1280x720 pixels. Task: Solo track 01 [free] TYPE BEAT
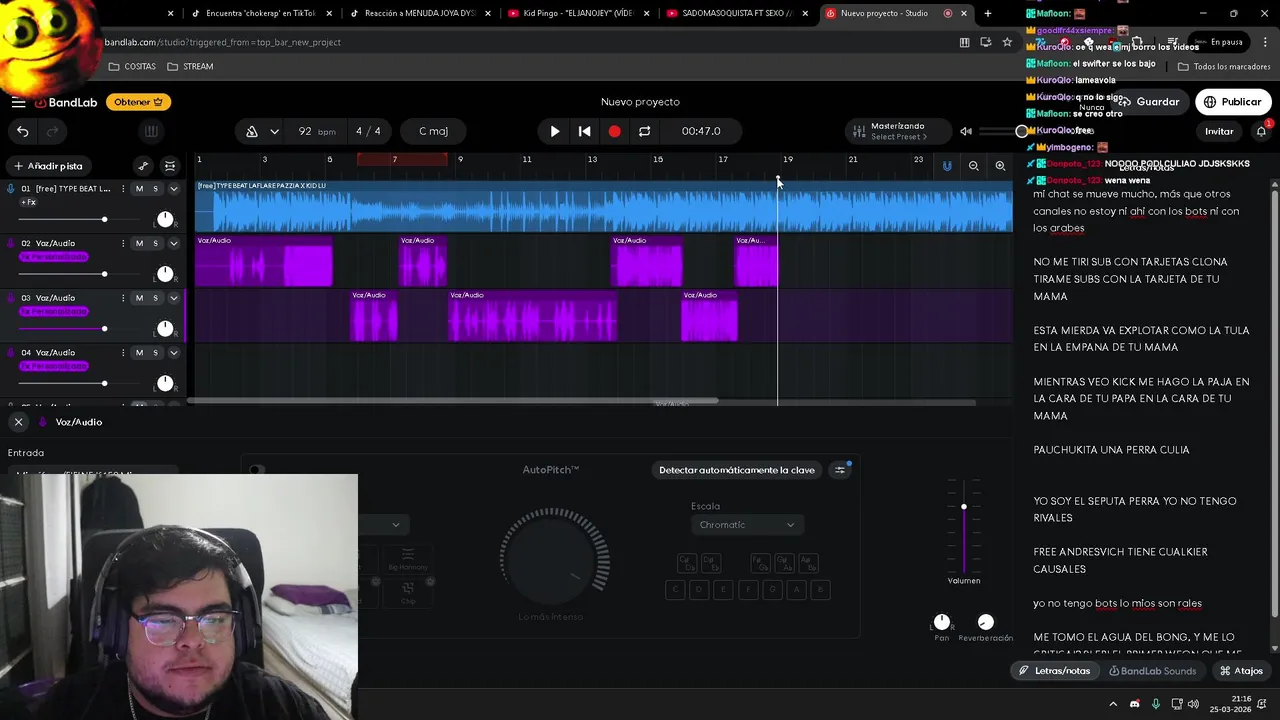155,189
